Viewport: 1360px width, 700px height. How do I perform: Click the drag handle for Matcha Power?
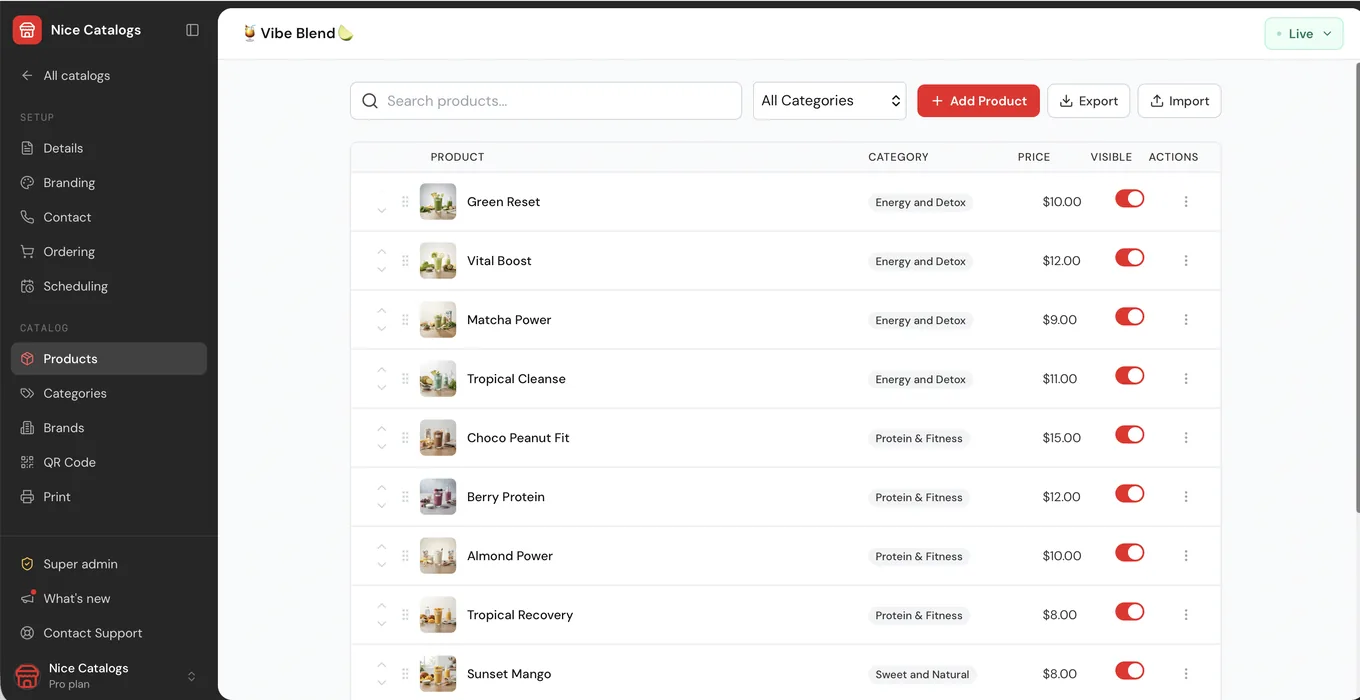coord(405,320)
